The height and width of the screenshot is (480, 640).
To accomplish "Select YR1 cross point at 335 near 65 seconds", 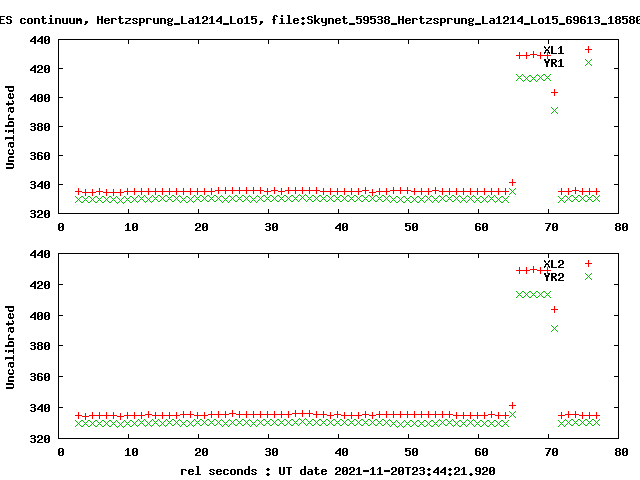I will click(512, 191).
